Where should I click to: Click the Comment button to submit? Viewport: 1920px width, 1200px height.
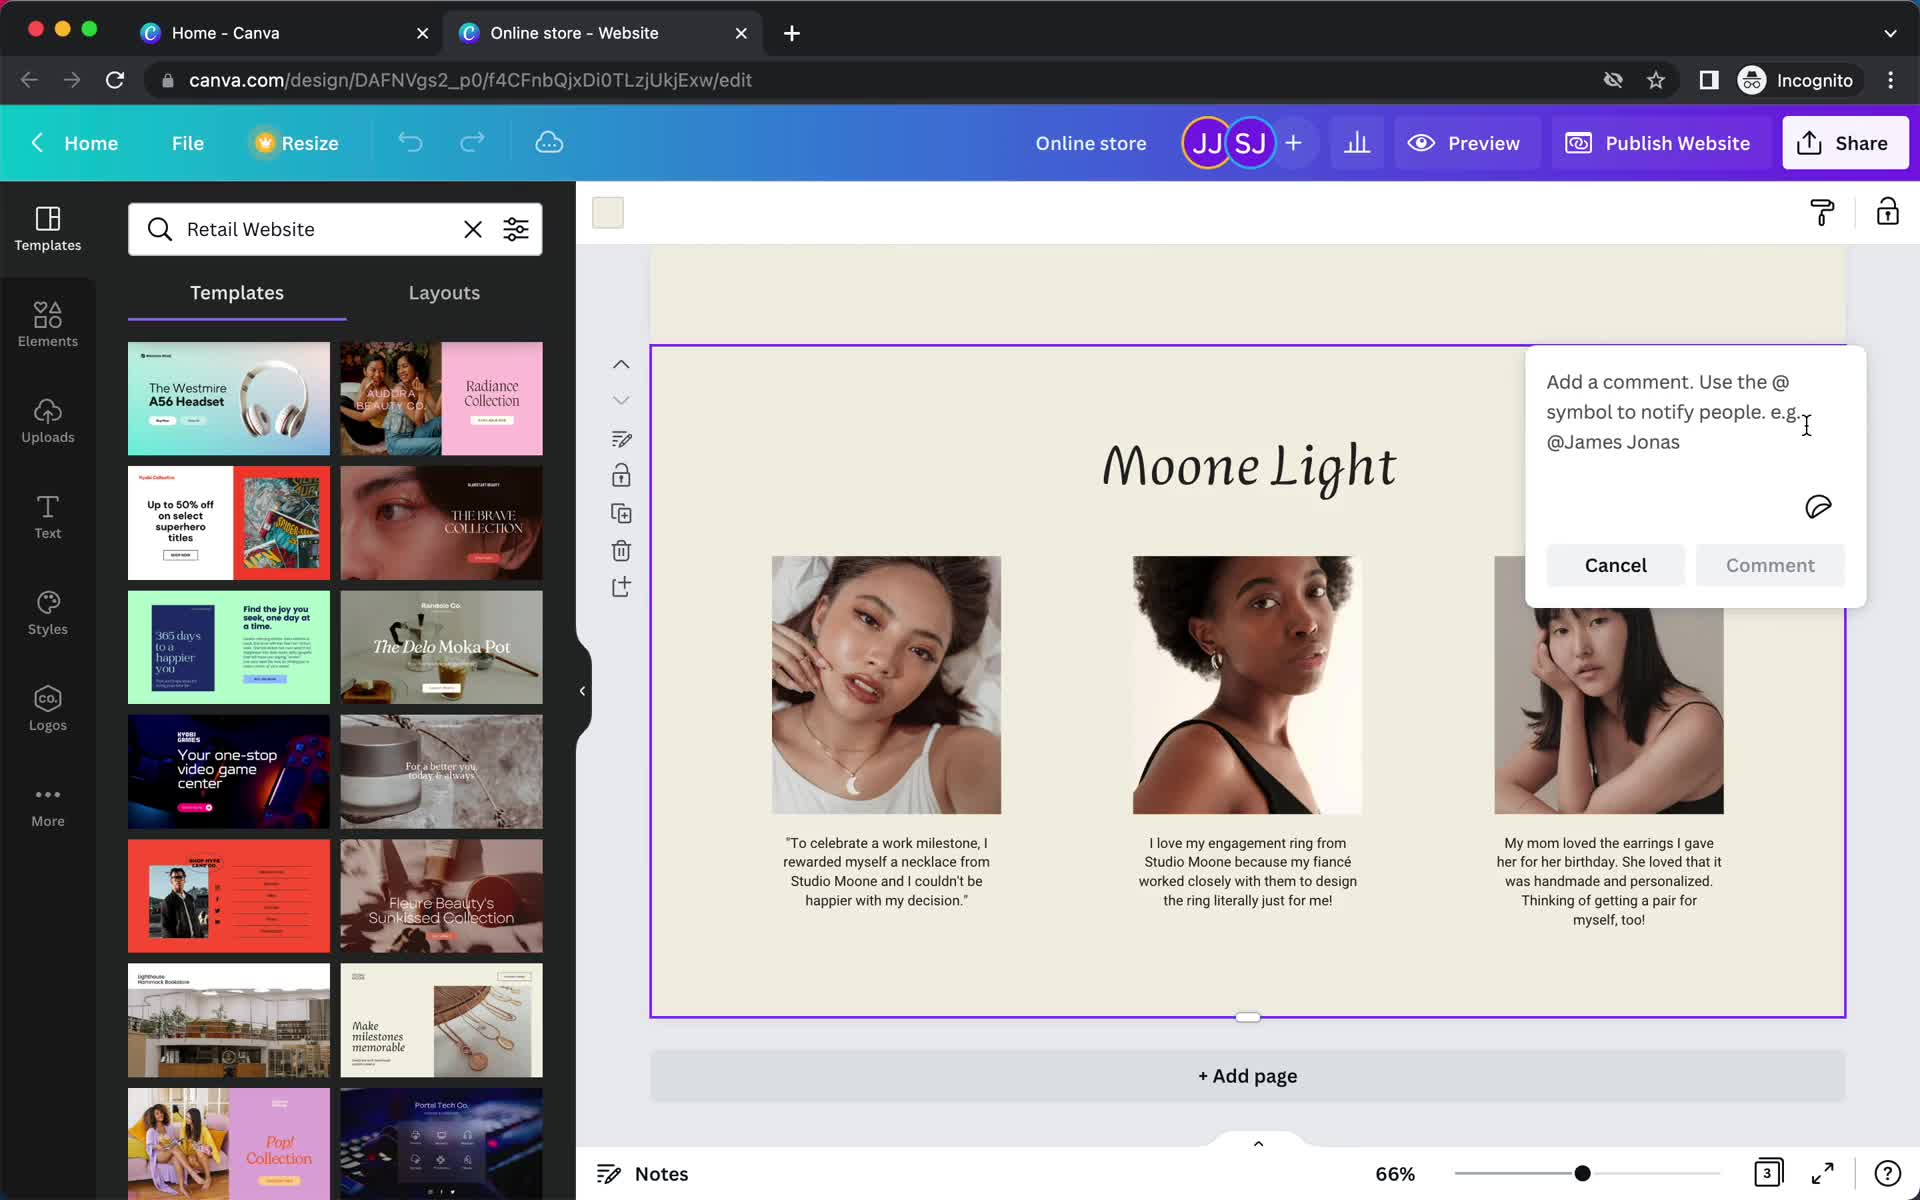point(1771,565)
